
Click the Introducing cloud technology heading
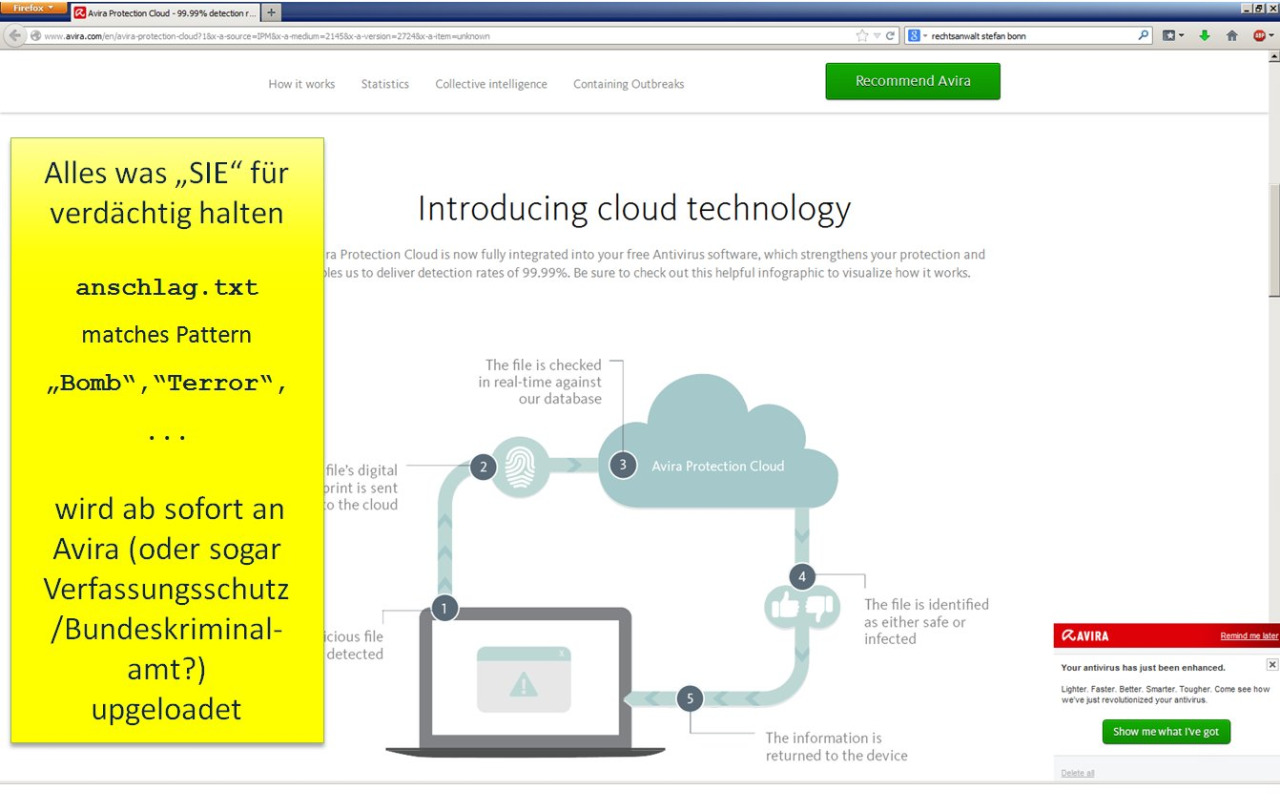634,209
